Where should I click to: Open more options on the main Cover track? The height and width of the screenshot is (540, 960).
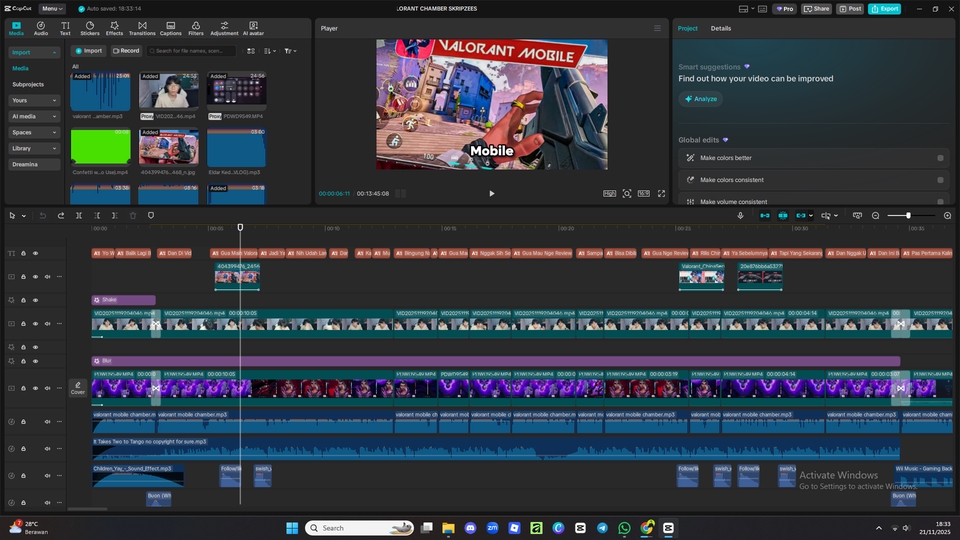tap(59, 388)
